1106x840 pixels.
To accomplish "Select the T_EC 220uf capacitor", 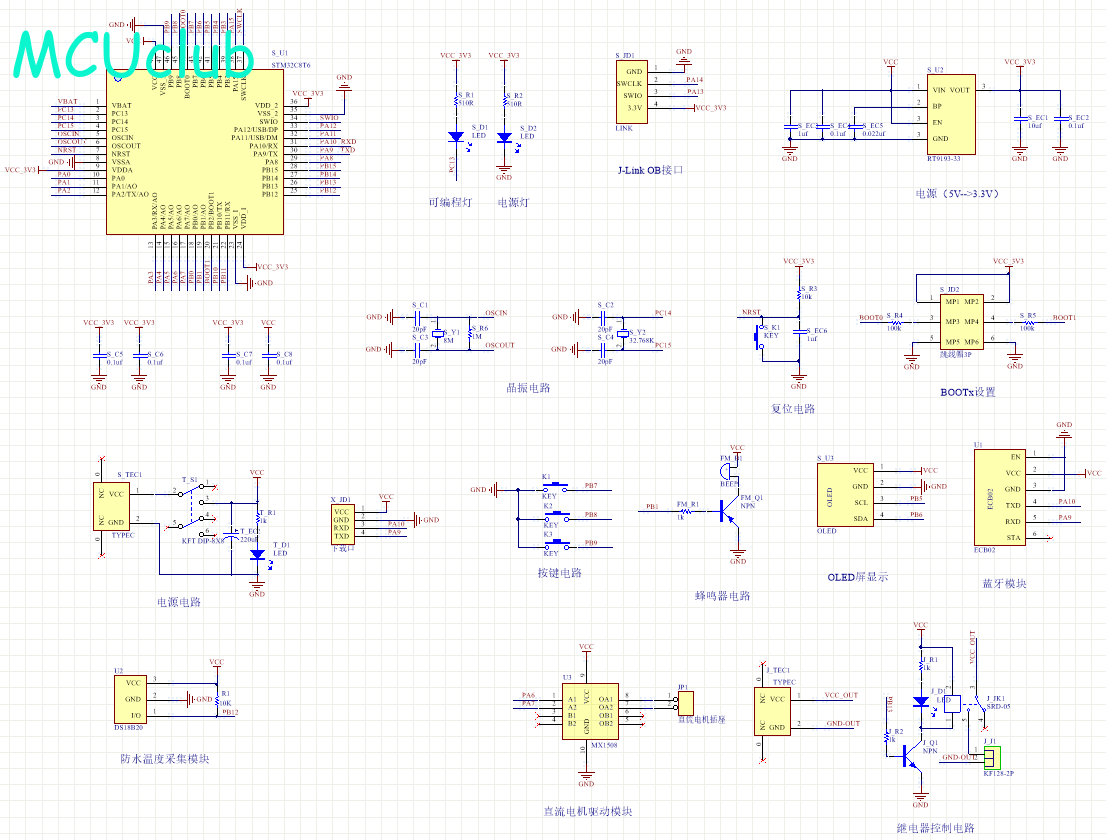I will [x=231, y=535].
